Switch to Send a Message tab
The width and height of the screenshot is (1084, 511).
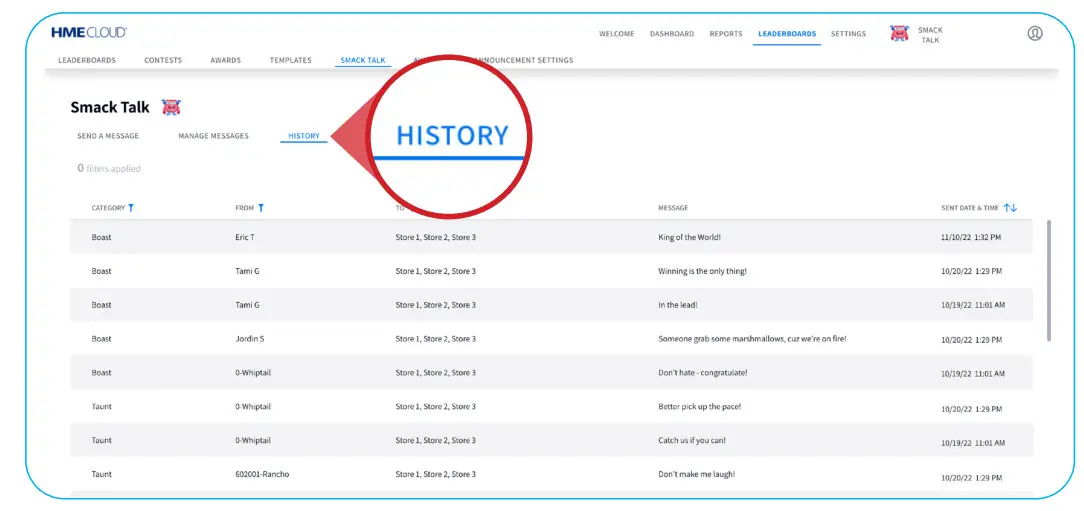[x=108, y=136]
